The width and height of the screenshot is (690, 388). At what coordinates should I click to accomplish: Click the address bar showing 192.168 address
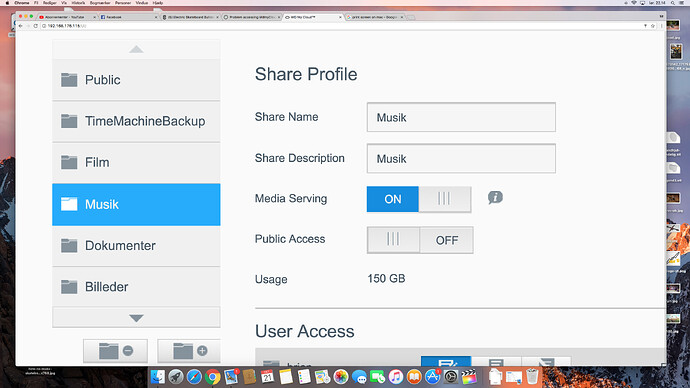pyautogui.click(x=343, y=26)
